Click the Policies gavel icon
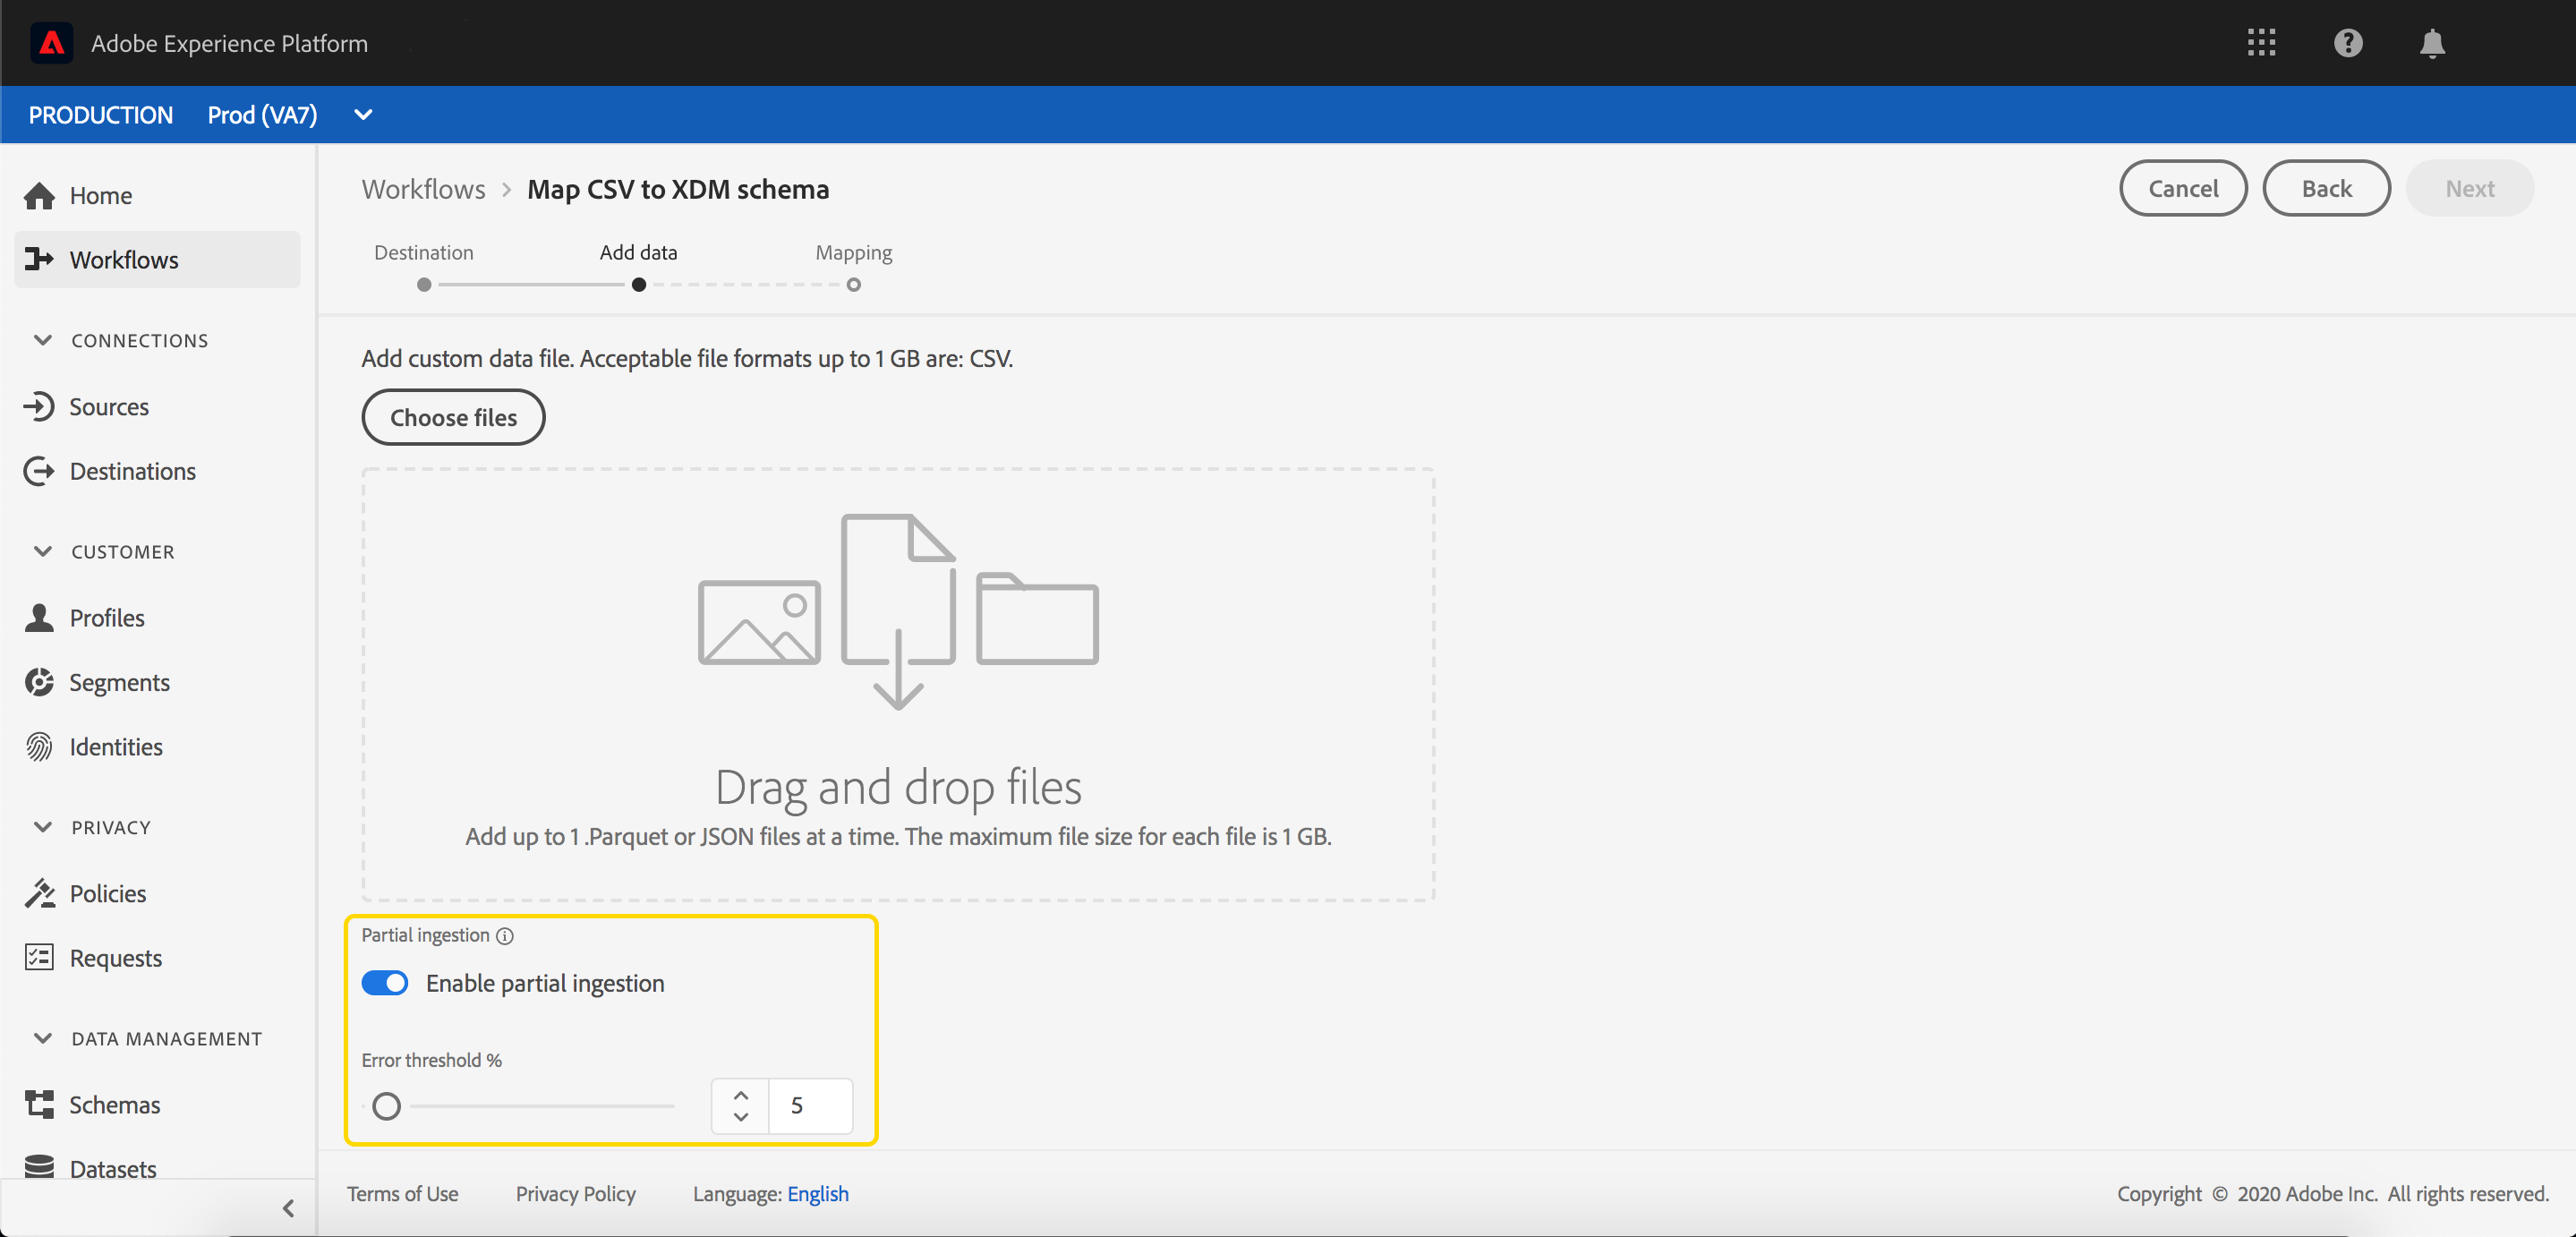 [39, 893]
